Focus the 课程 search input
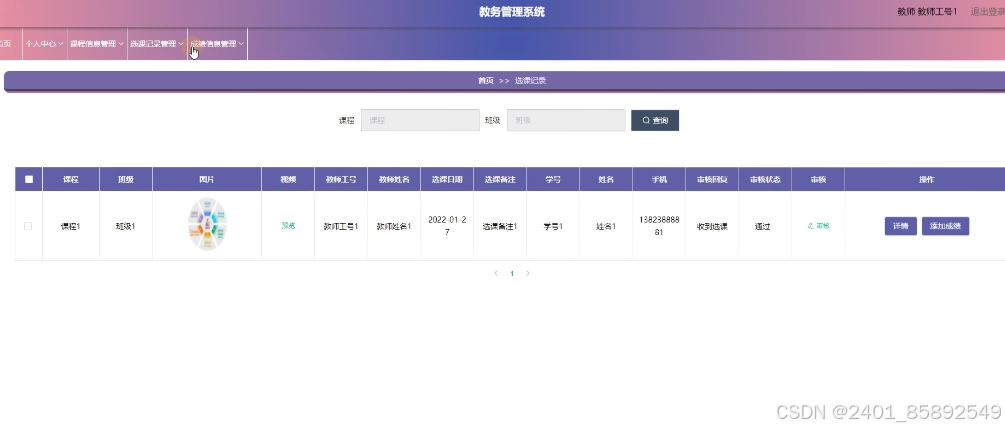 pyautogui.click(x=420, y=120)
